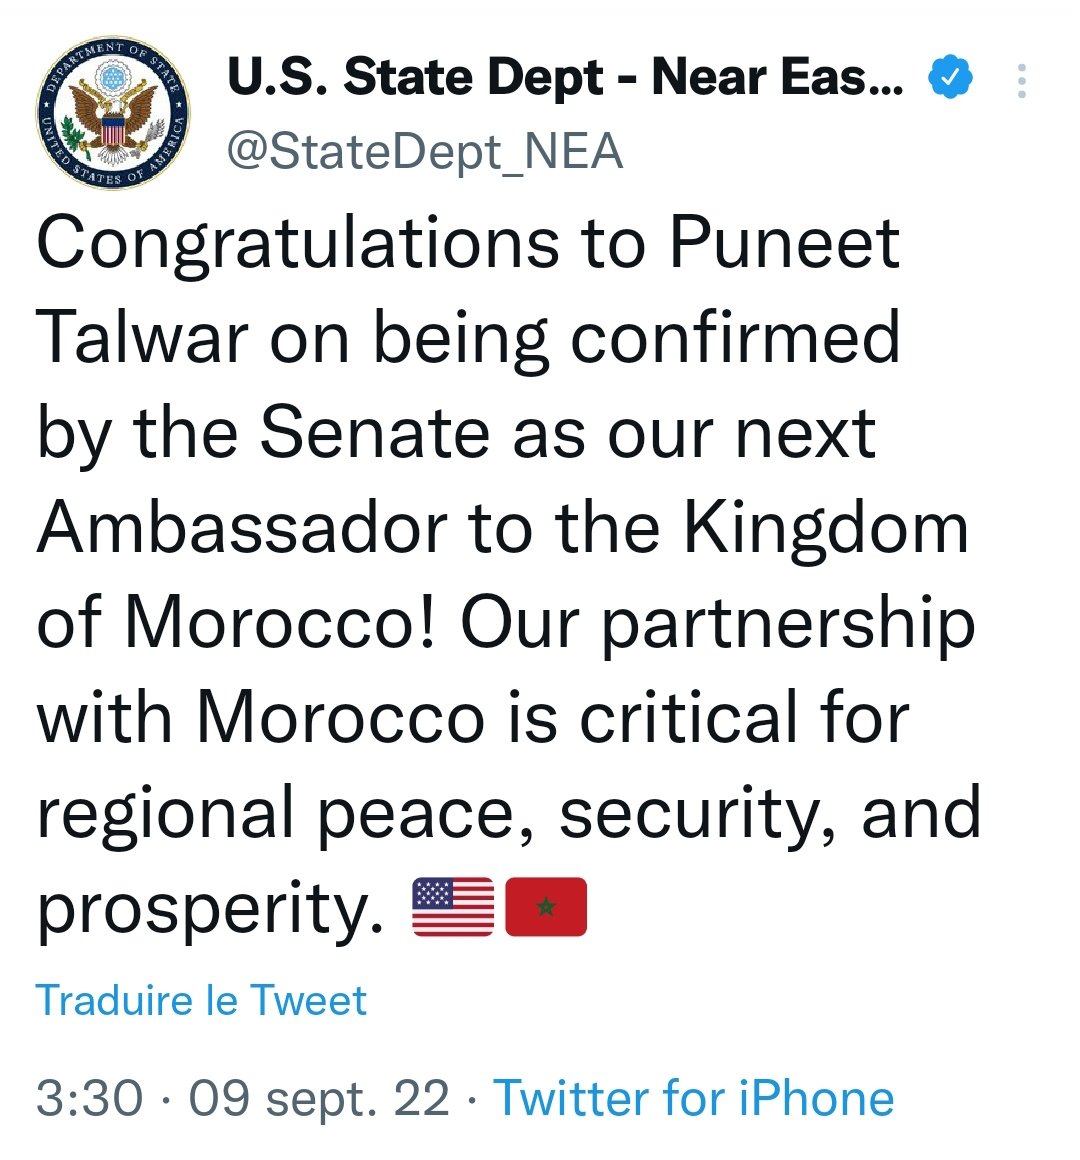Click the word Ambassador in the tweet
Image resolution: width=1080 pixels, height=1160 pixels.
(240, 528)
